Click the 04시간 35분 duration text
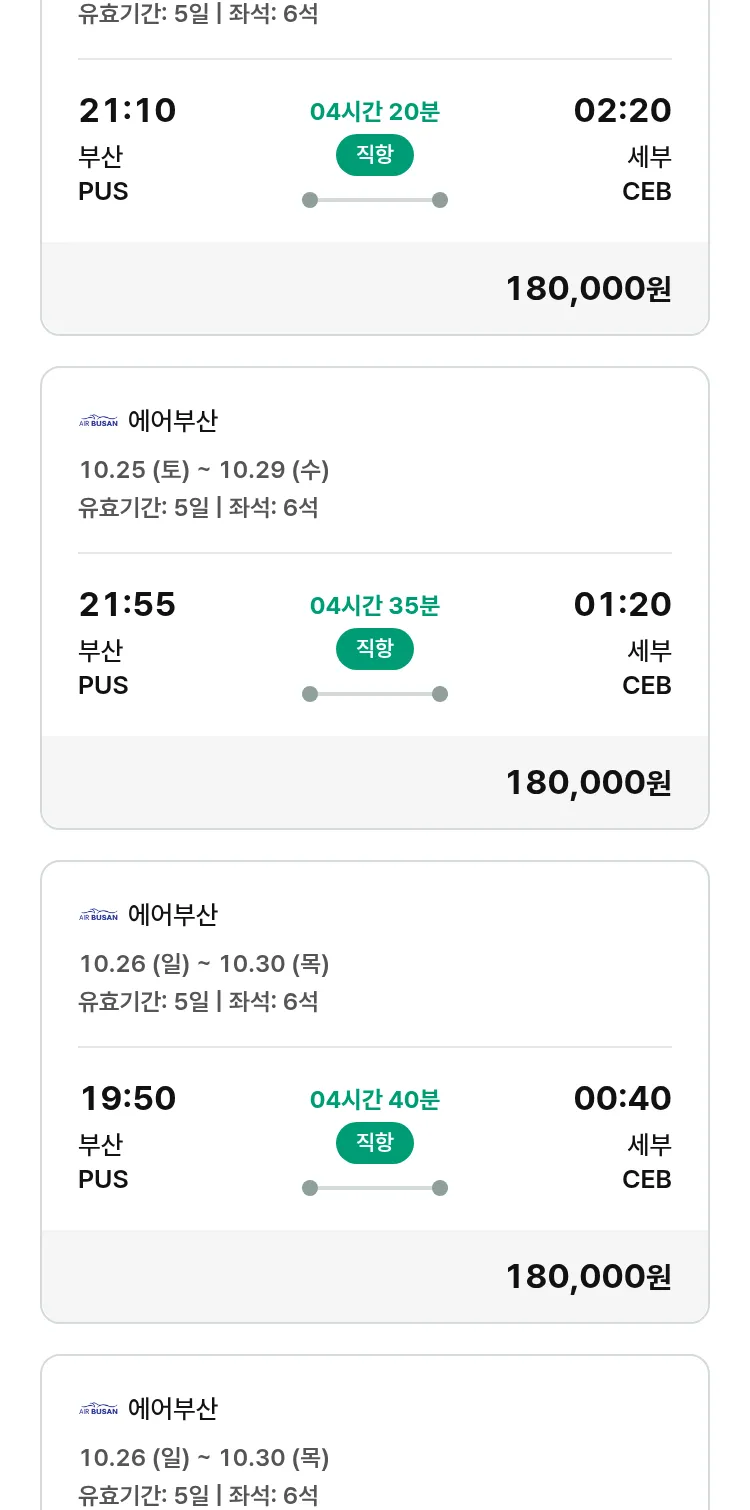The height and width of the screenshot is (1510, 750). point(375,606)
